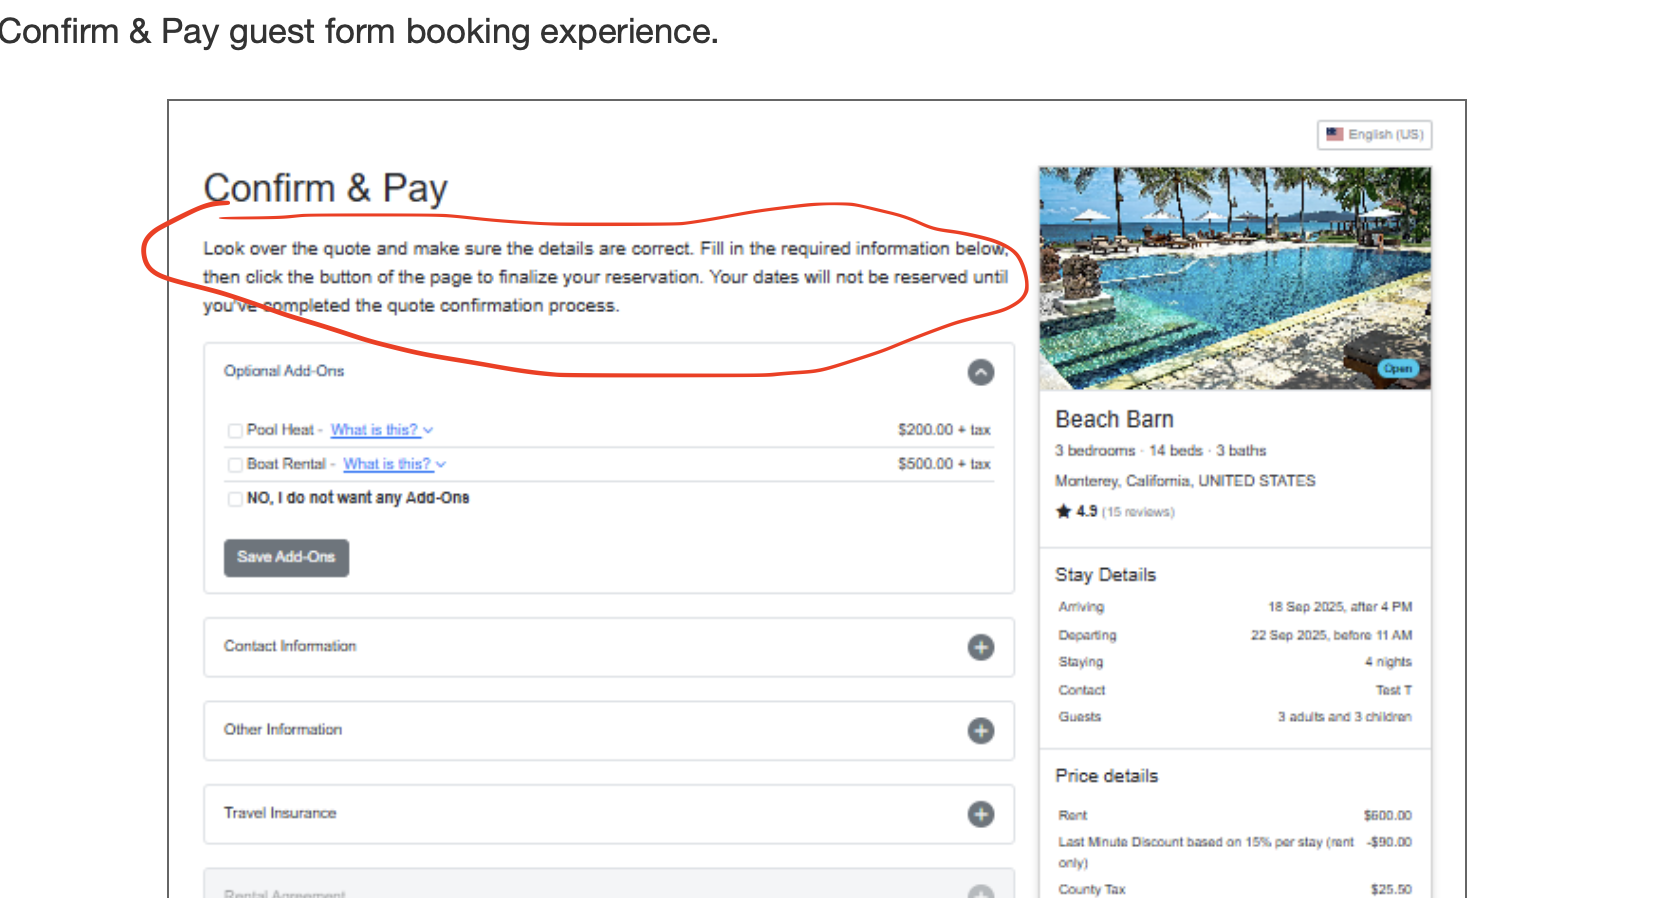The height and width of the screenshot is (898, 1672).
Task: Tick the Pool Heat add-on checkbox
Action: (x=235, y=431)
